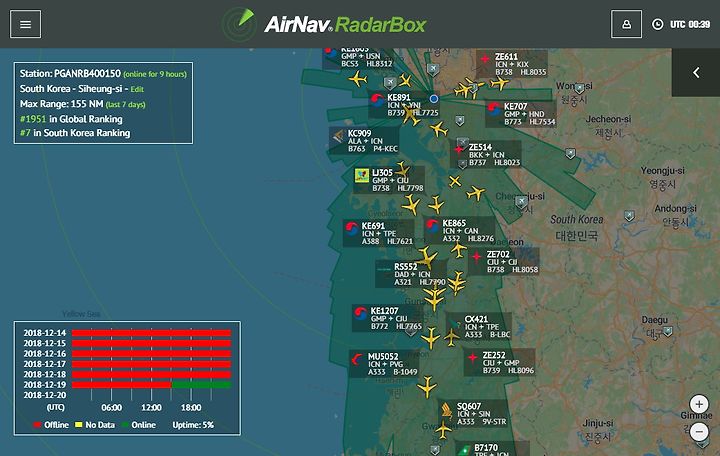Viewport: 720px width, 456px height.
Task: Click the airport marker near Wonju-si
Action: (x=580, y=88)
